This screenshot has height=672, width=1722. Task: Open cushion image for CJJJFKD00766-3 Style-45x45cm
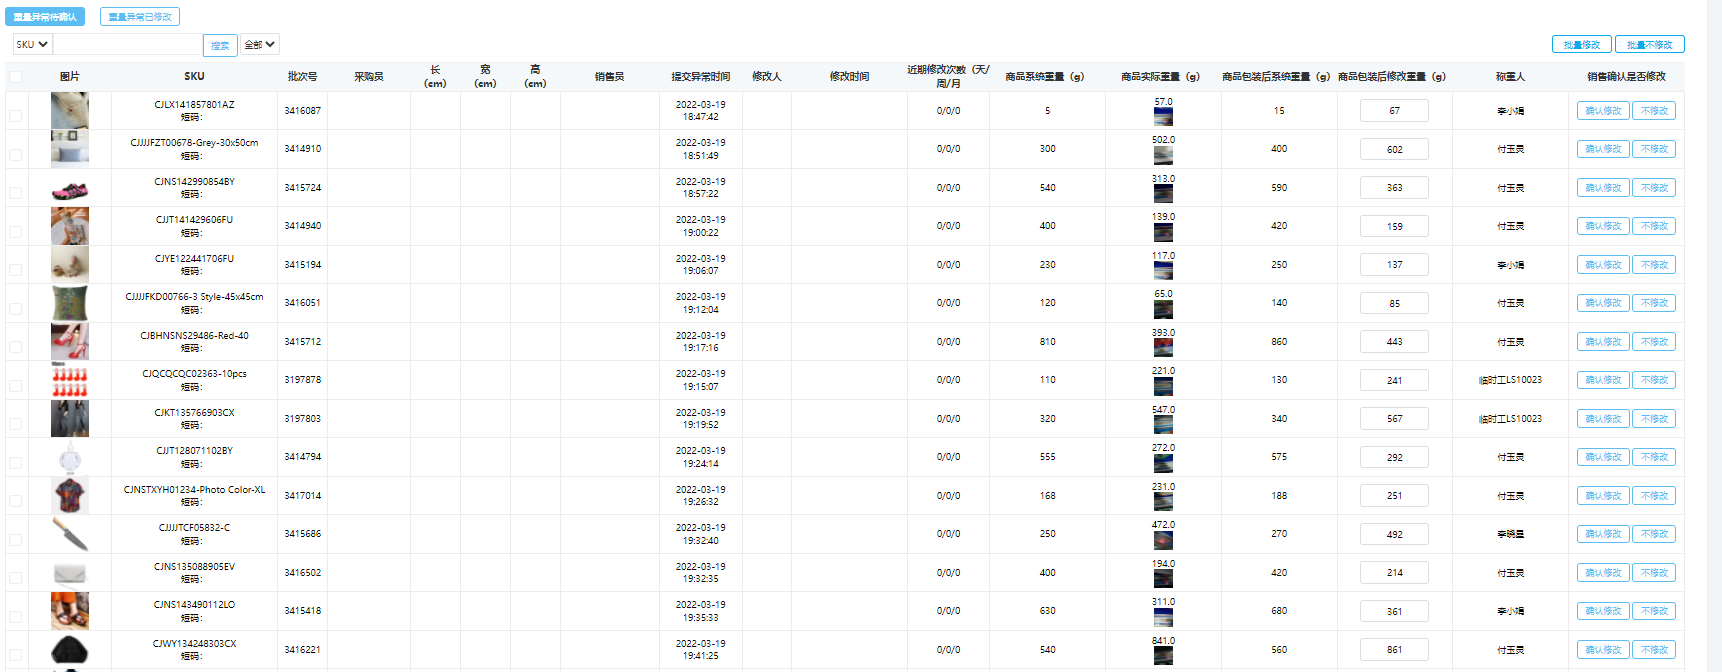click(70, 303)
